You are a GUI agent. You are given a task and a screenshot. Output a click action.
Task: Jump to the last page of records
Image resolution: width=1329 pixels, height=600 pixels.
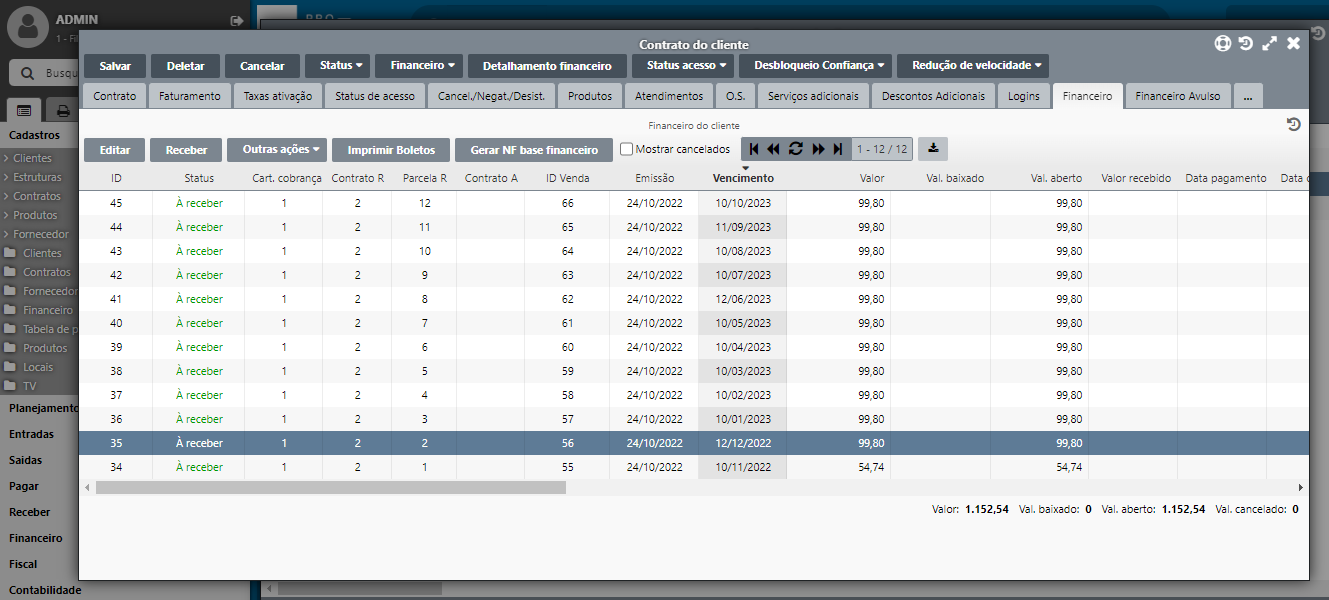pyautogui.click(x=838, y=149)
